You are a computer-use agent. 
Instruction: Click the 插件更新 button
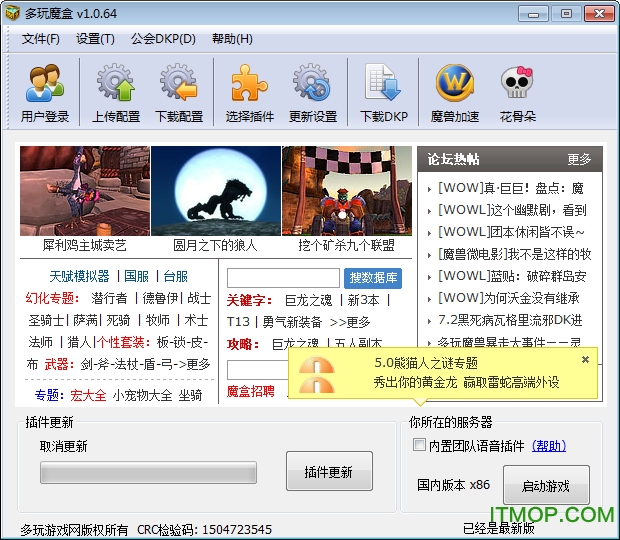[329, 471]
